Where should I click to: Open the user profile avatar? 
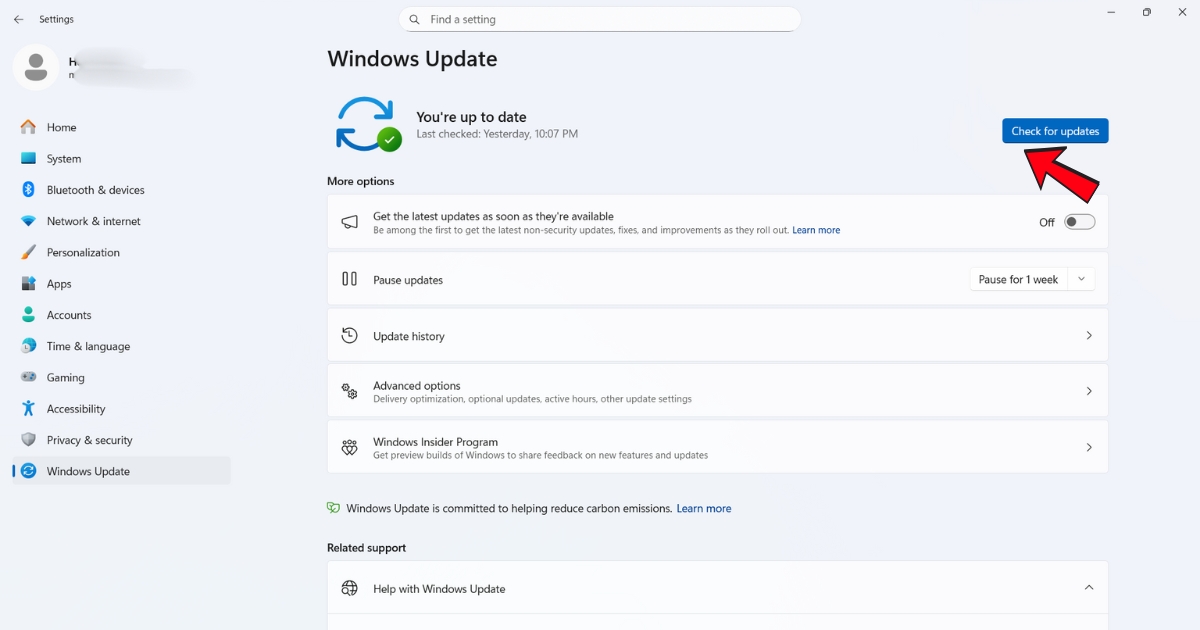click(36, 68)
